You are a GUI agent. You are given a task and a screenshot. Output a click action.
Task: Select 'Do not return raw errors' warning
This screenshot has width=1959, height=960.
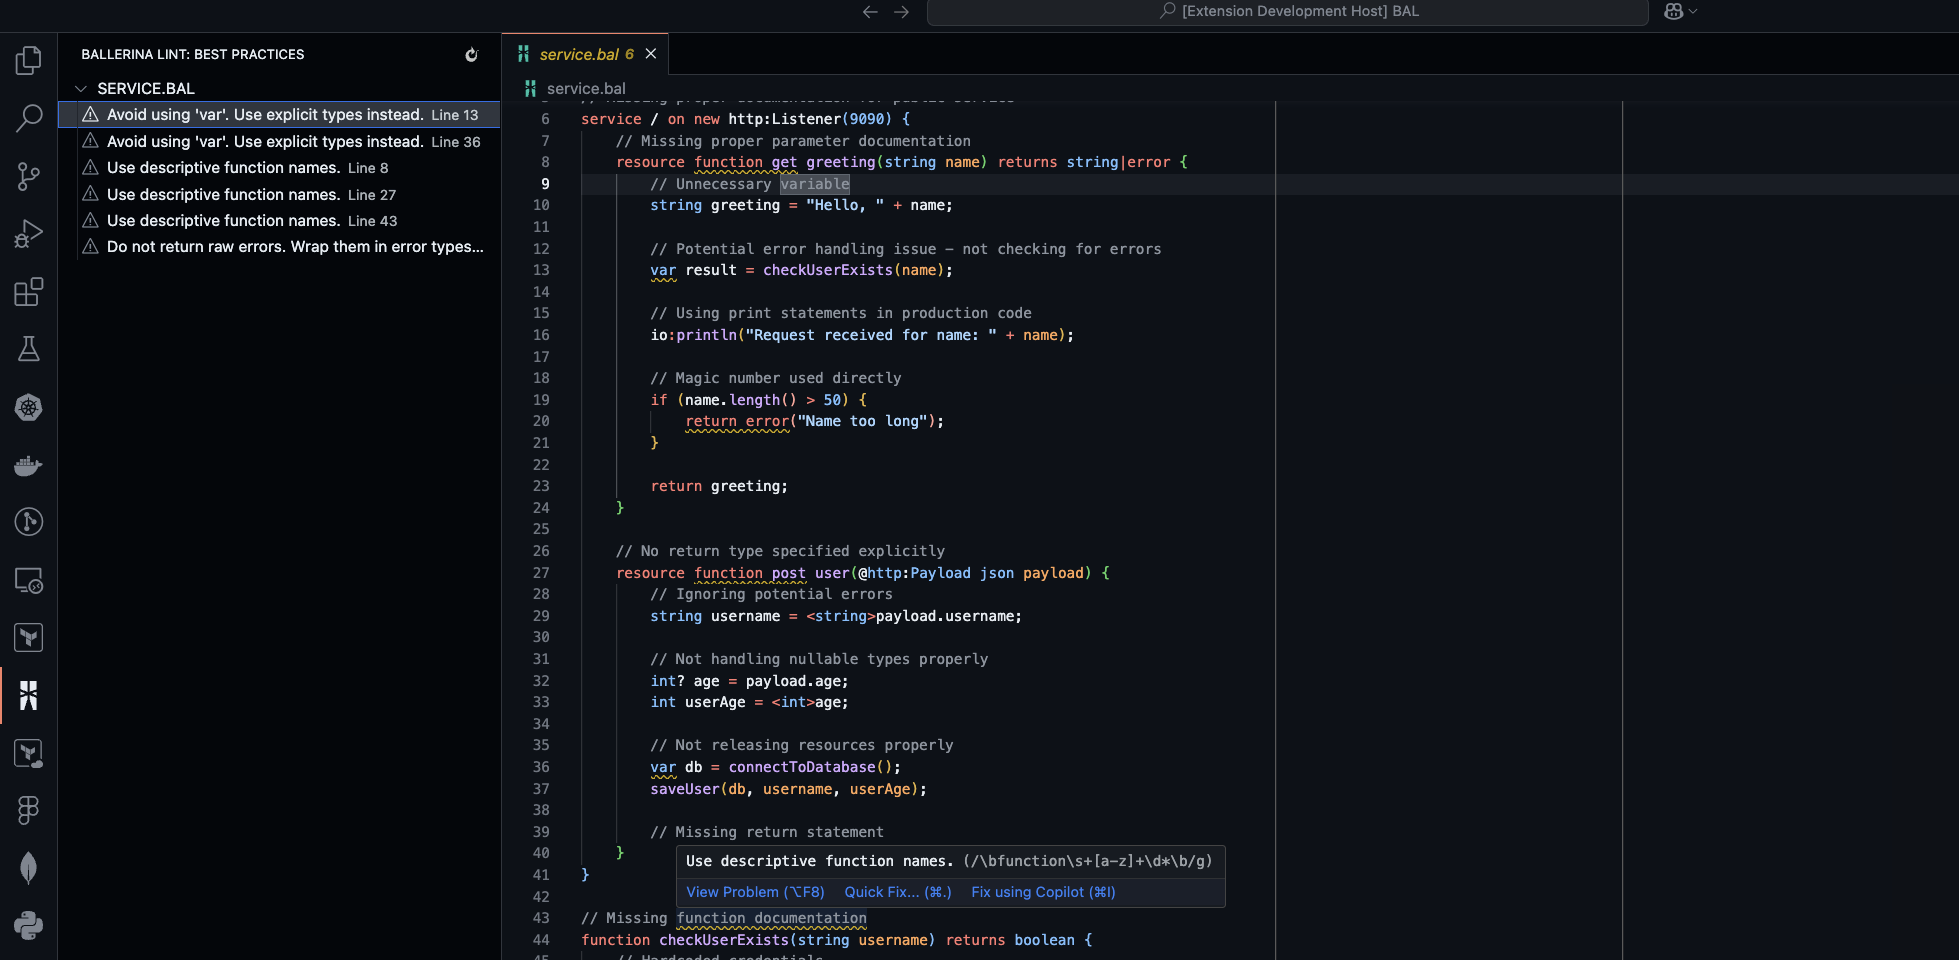pos(279,247)
